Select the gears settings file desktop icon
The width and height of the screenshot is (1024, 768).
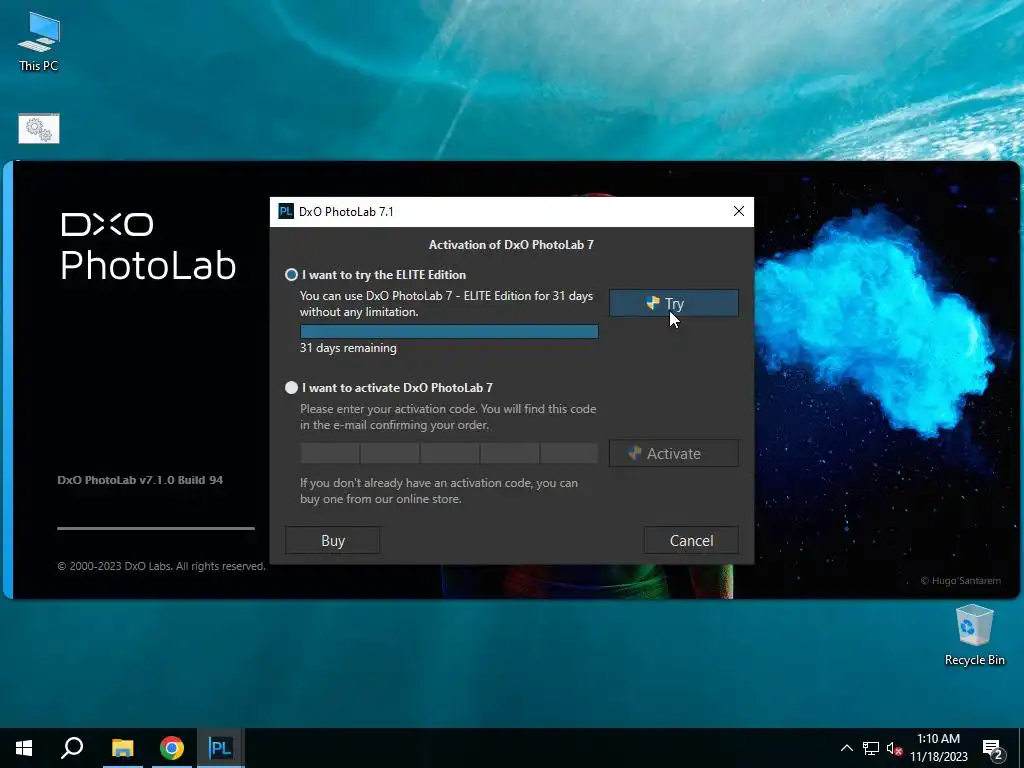pos(39,129)
